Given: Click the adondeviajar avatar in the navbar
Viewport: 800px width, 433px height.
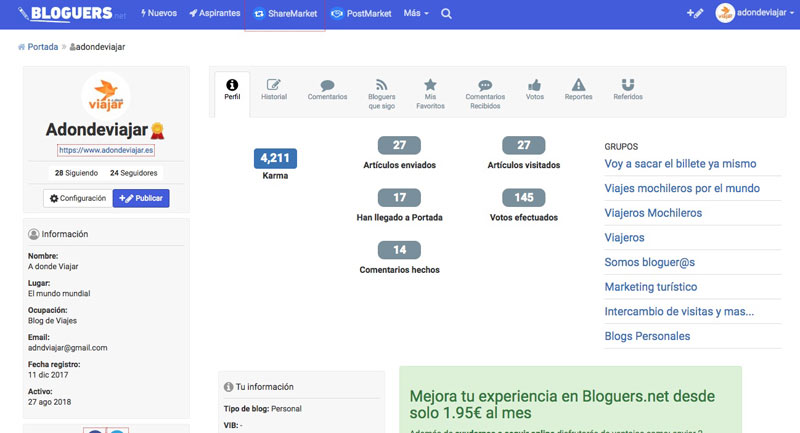Looking at the screenshot, I should pos(724,13).
